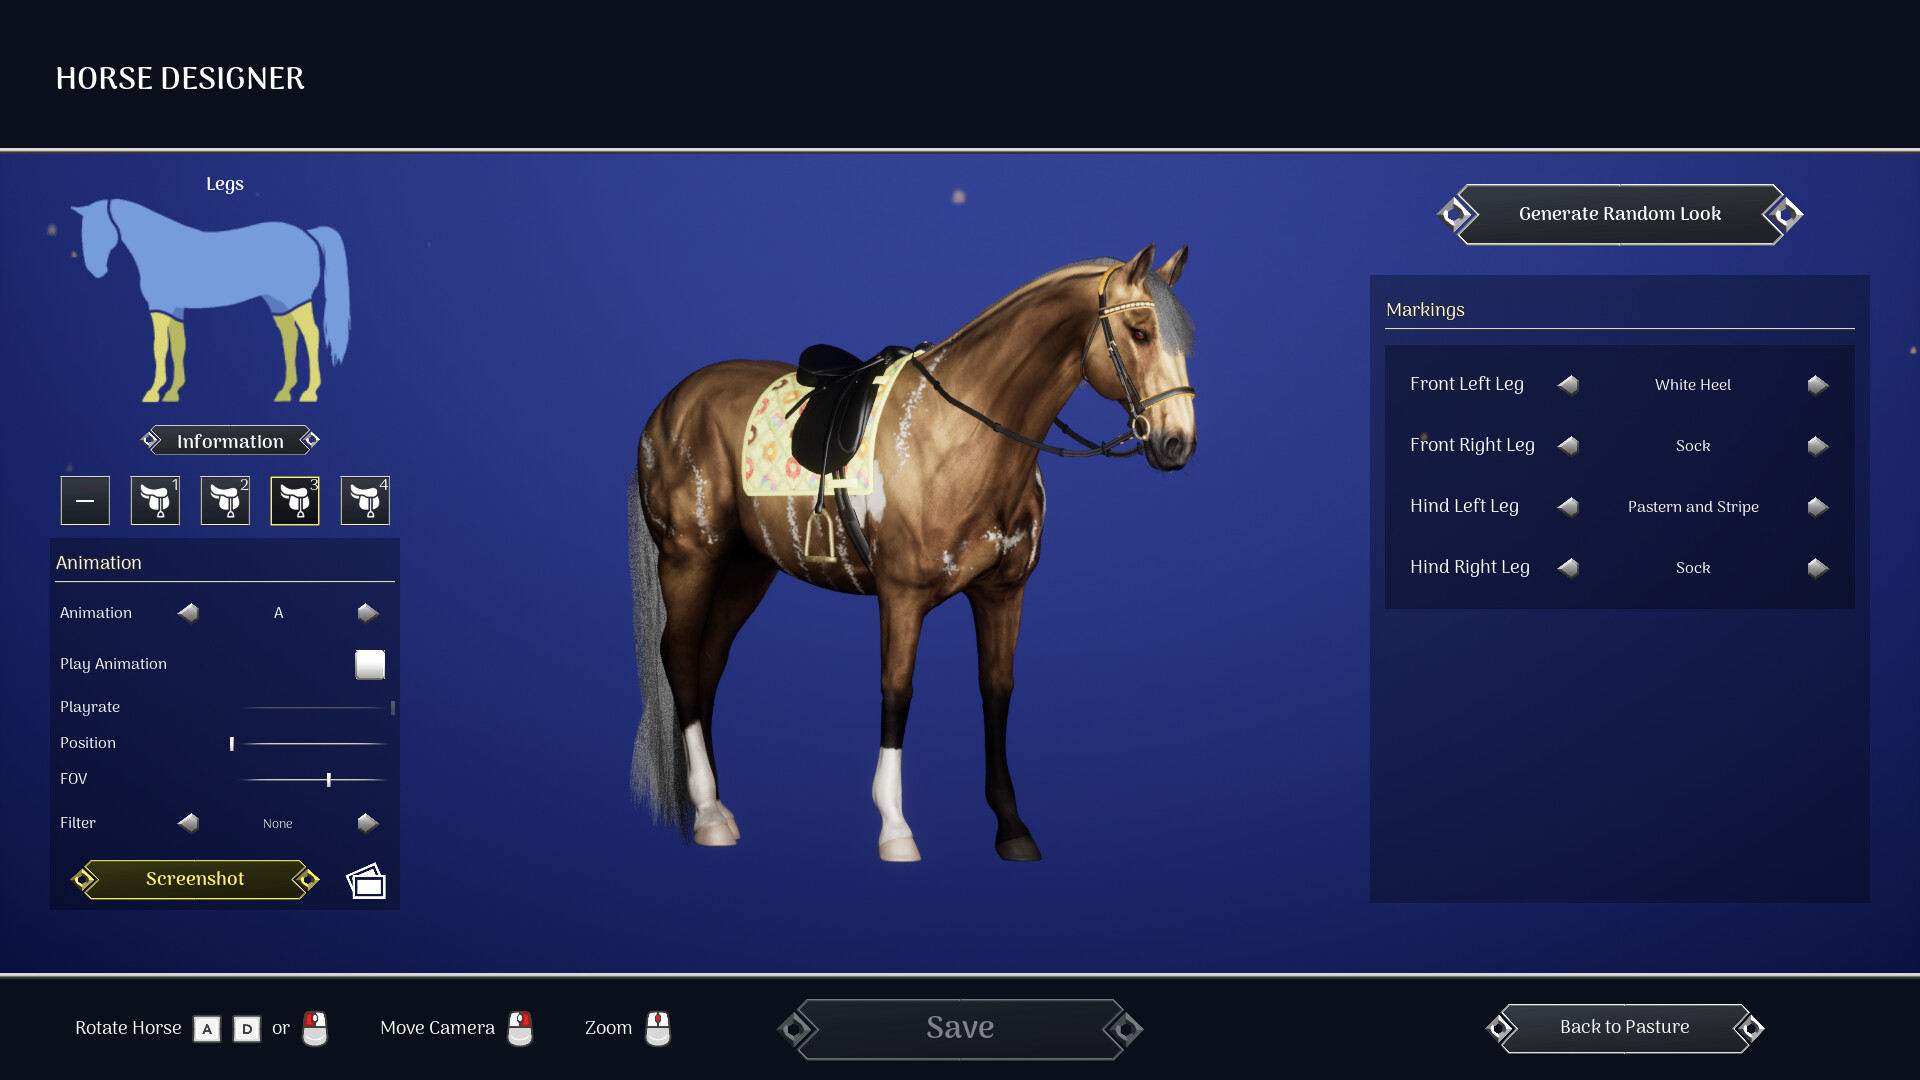
Task: Click right arrow for Front Left Leg
Action: (1817, 385)
